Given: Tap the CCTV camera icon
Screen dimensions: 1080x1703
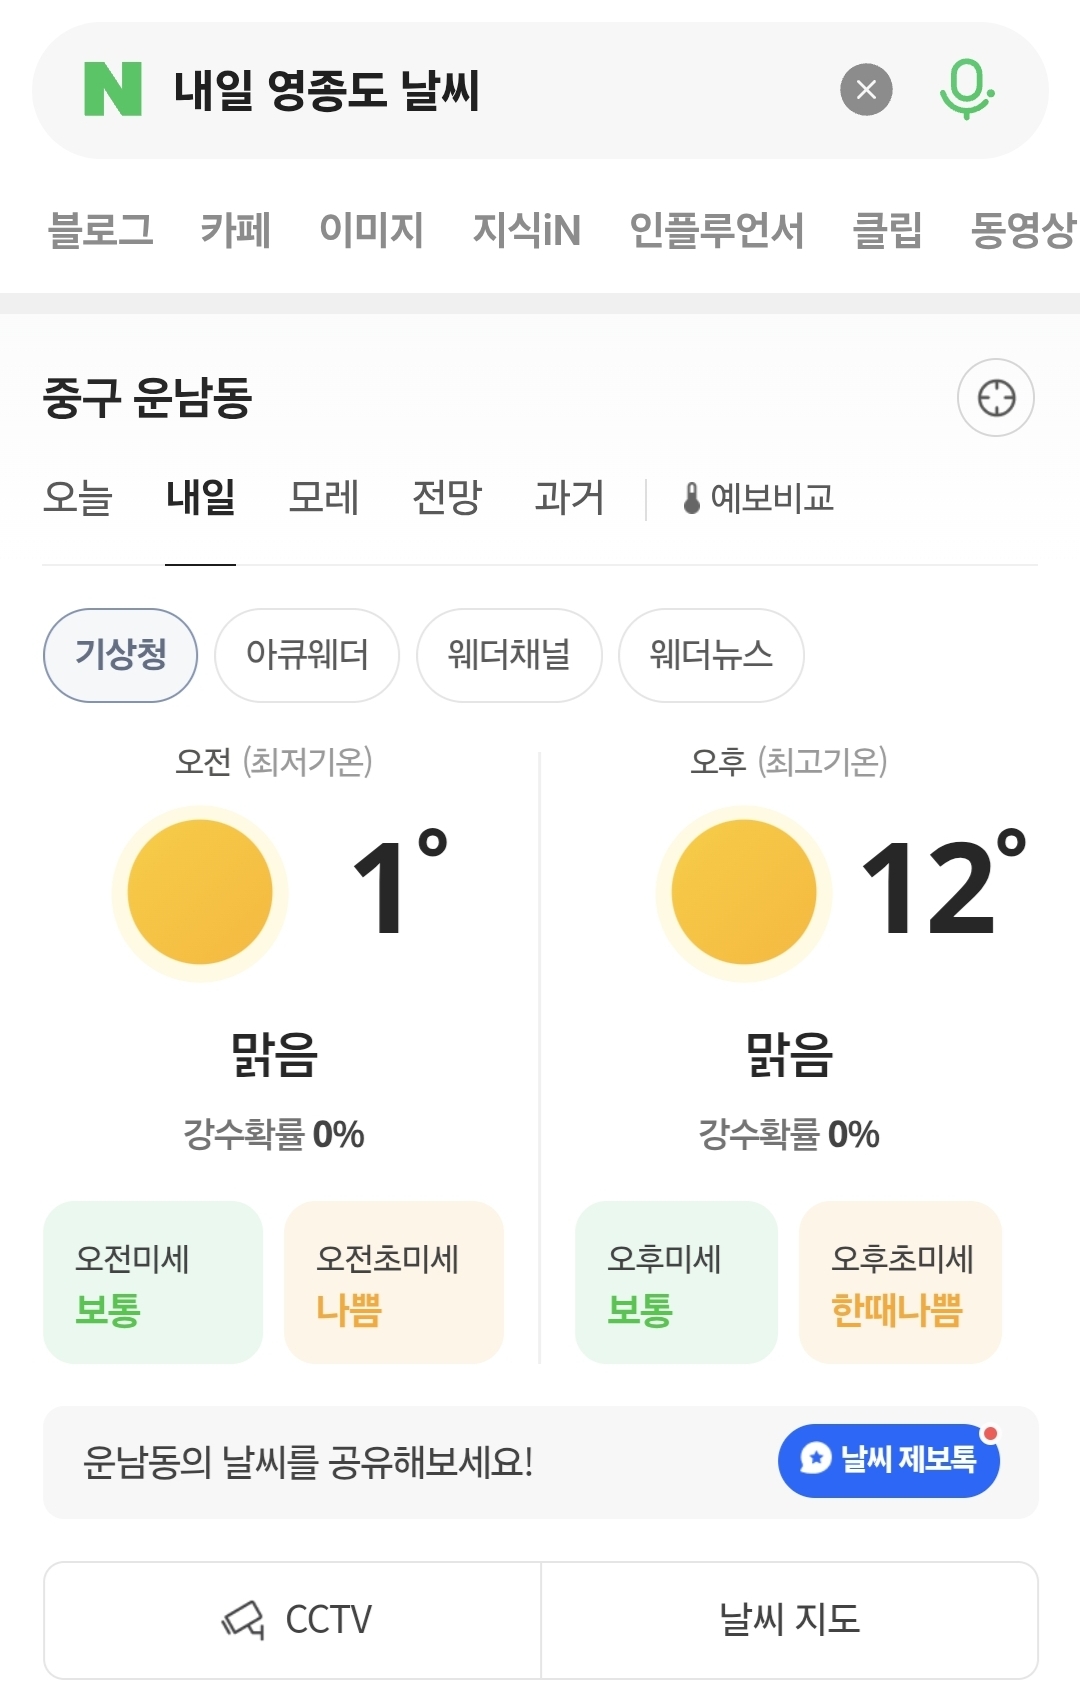Looking at the screenshot, I should [243, 1620].
